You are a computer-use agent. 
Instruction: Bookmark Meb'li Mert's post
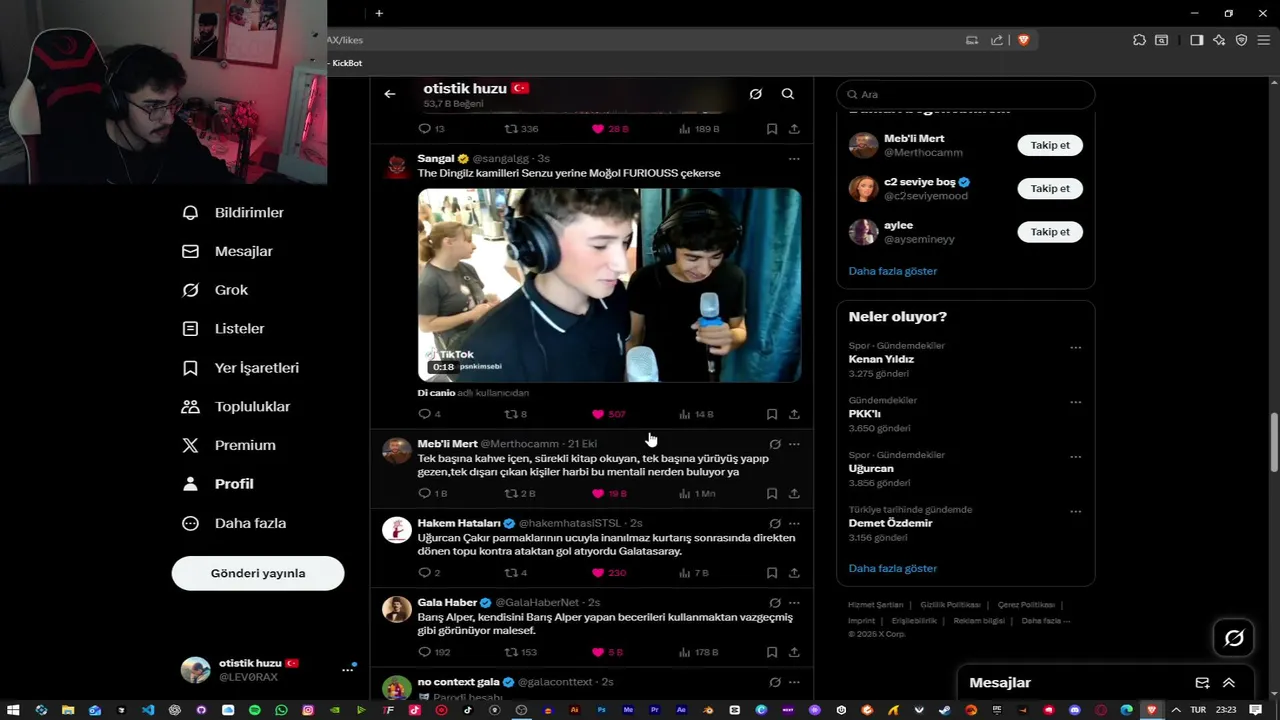tap(772, 493)
